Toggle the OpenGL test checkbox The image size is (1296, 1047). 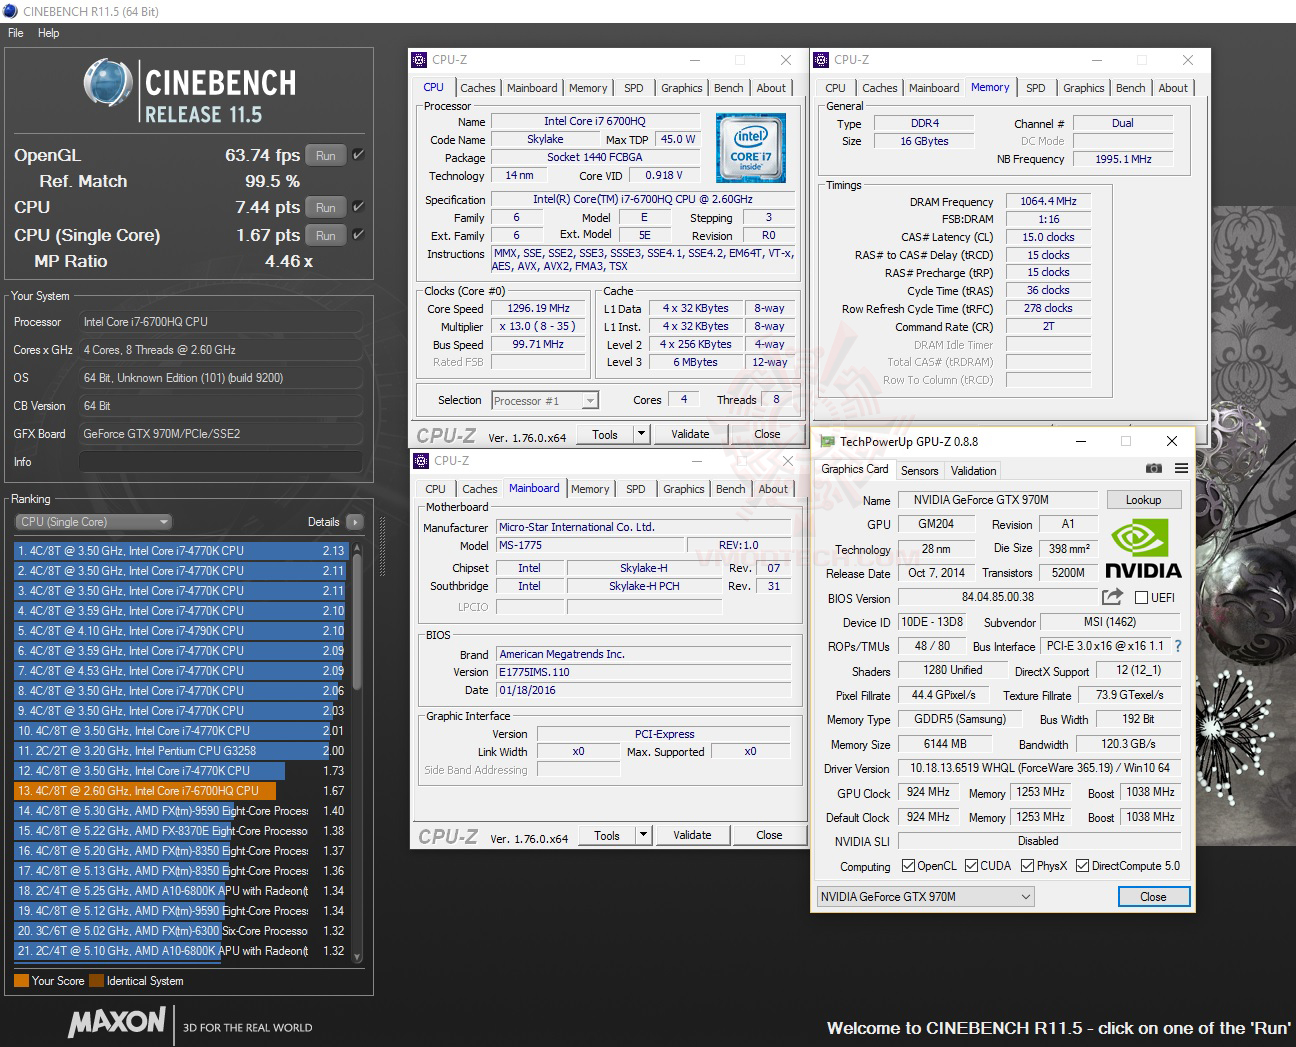358,155
